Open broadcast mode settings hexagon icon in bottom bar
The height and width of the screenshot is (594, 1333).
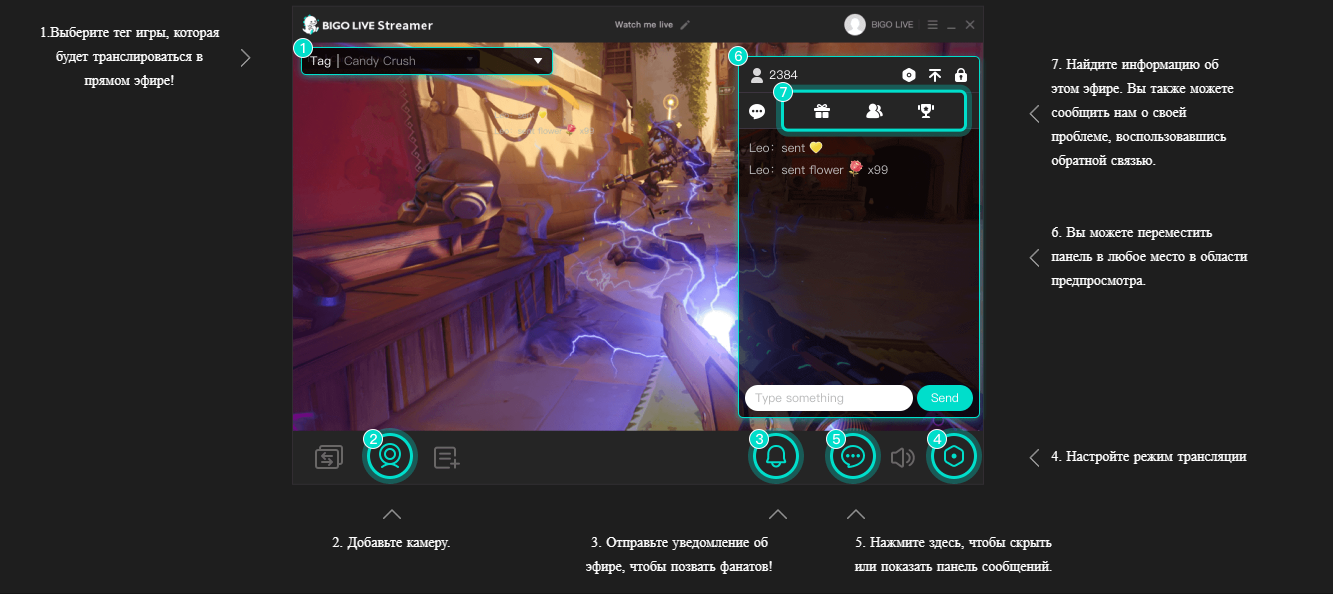(955, 457)
